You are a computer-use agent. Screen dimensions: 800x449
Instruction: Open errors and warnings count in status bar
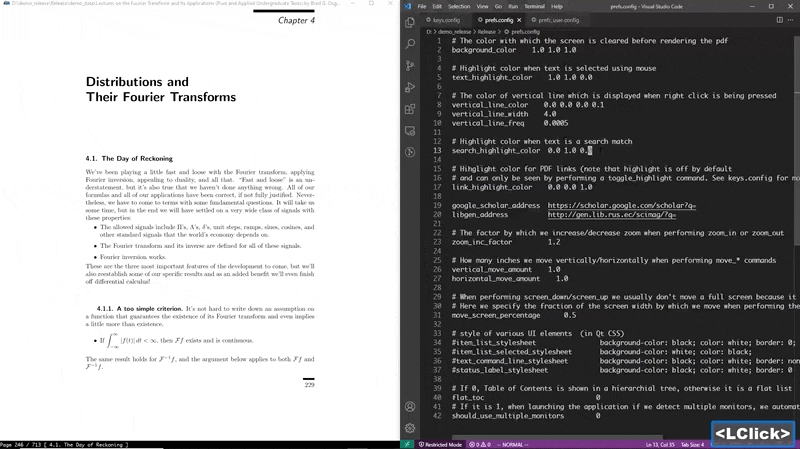[x=480, y=444]
